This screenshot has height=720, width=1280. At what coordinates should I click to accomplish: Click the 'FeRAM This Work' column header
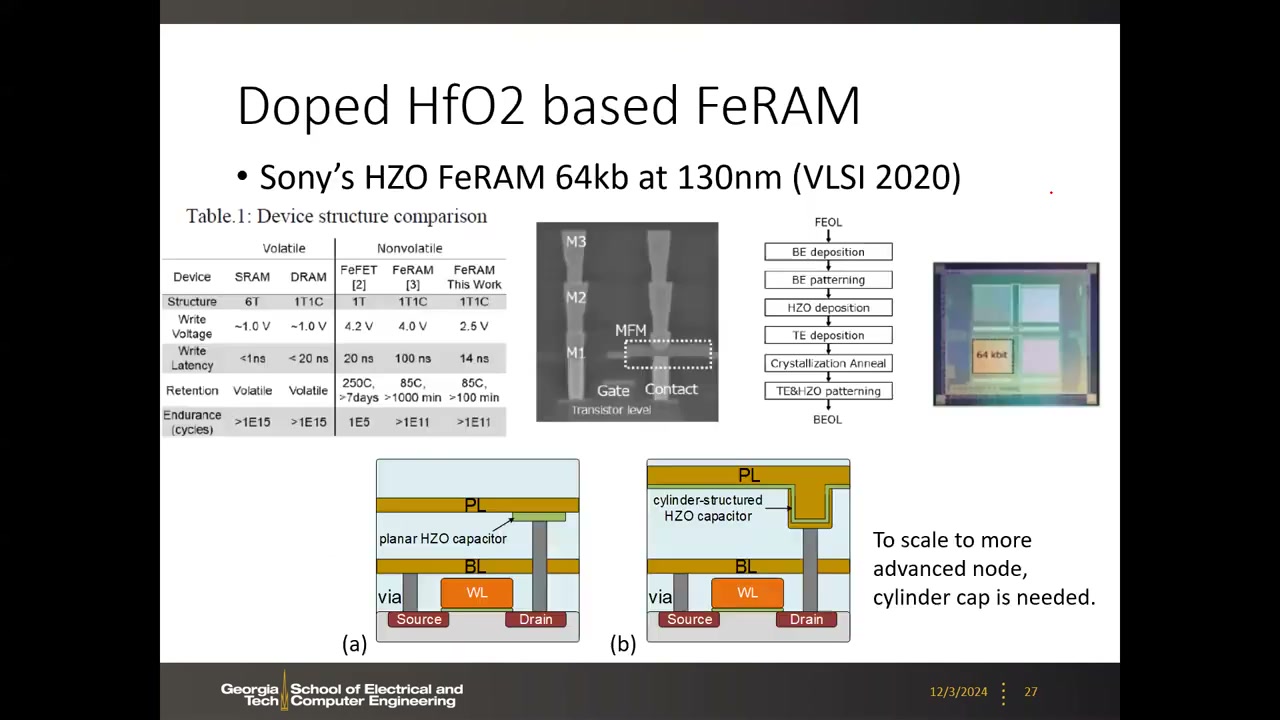pos(474,277)
